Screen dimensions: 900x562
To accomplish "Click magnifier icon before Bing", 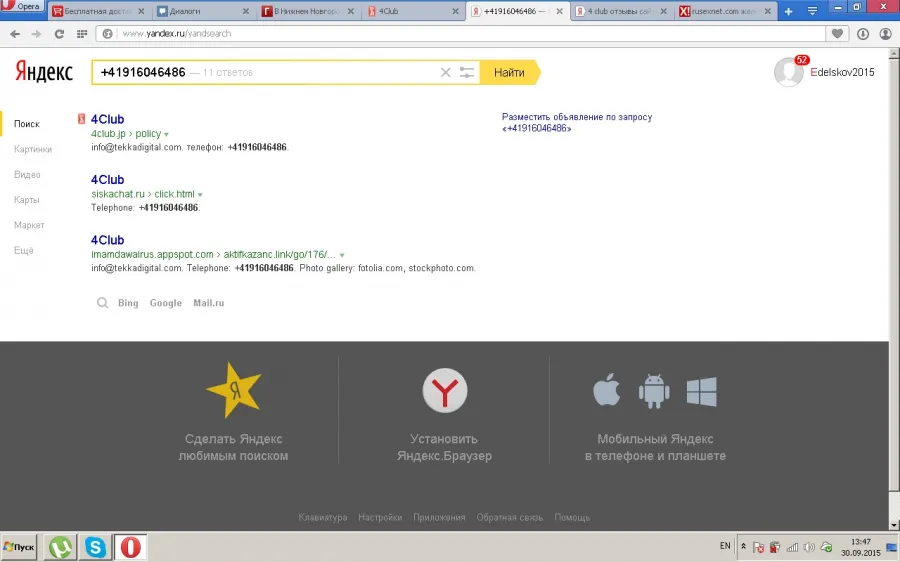I will tap(102, 303).
